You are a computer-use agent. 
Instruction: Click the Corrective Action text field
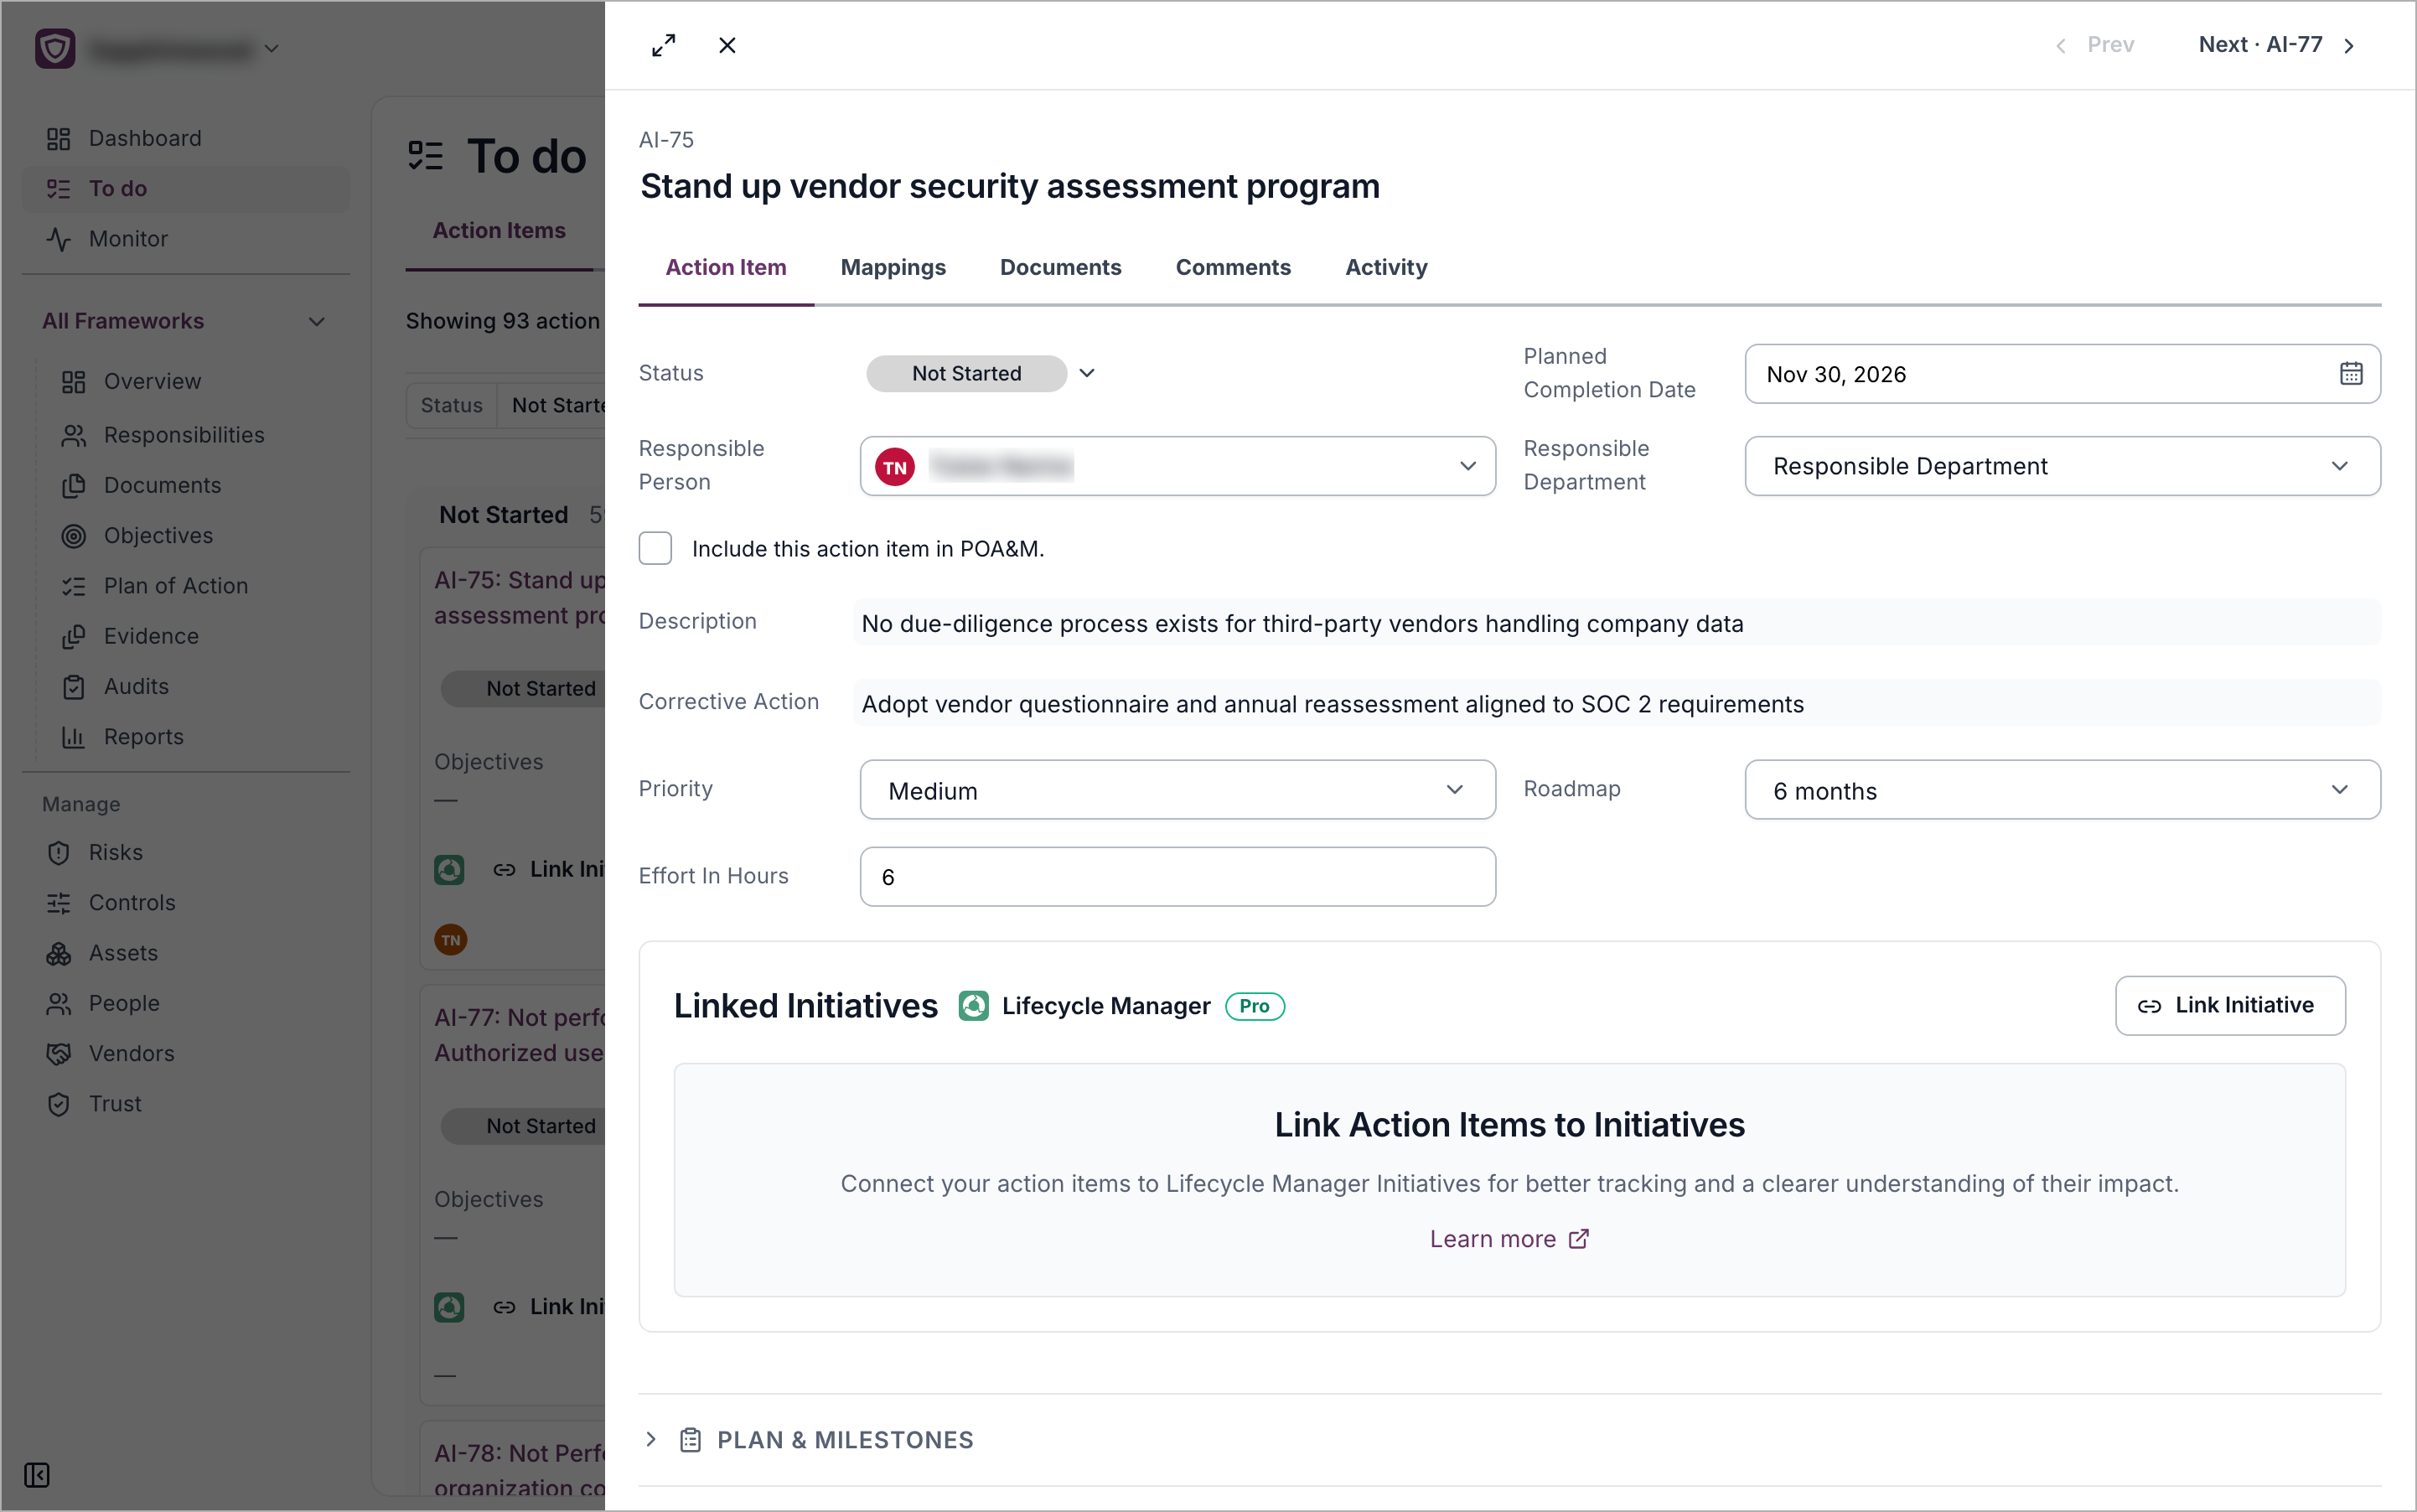point(1616,703)
